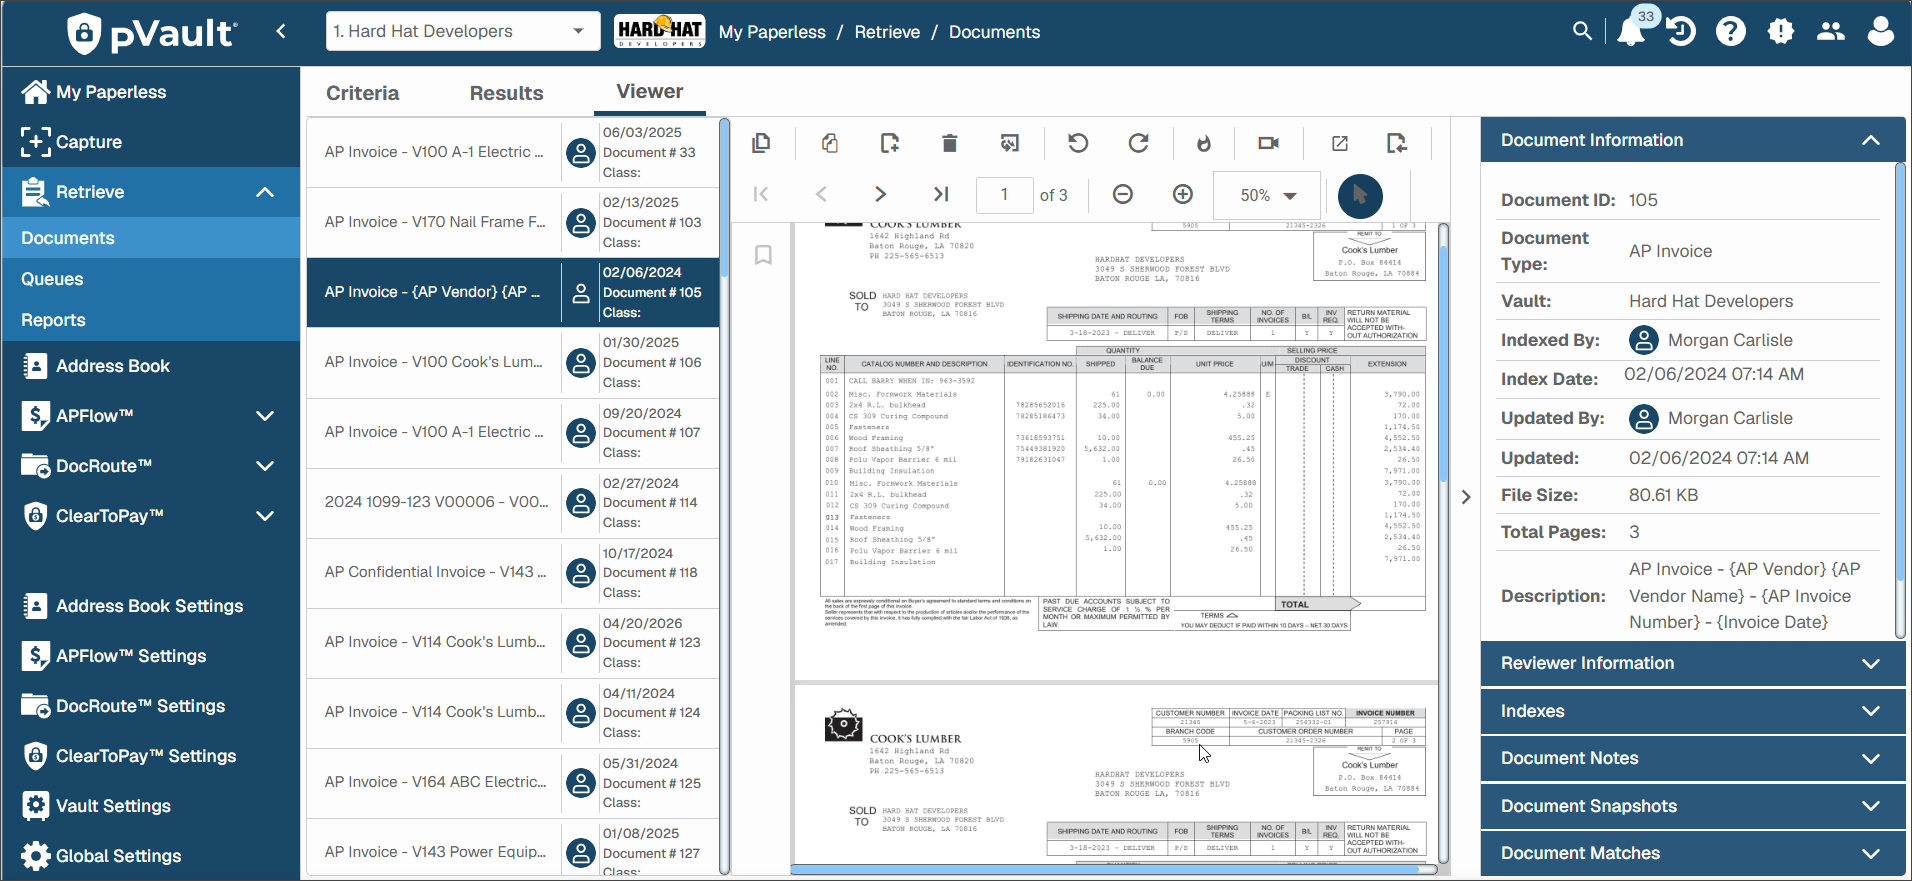
Task: Click the add page icon
Action: tap(889, 143)
